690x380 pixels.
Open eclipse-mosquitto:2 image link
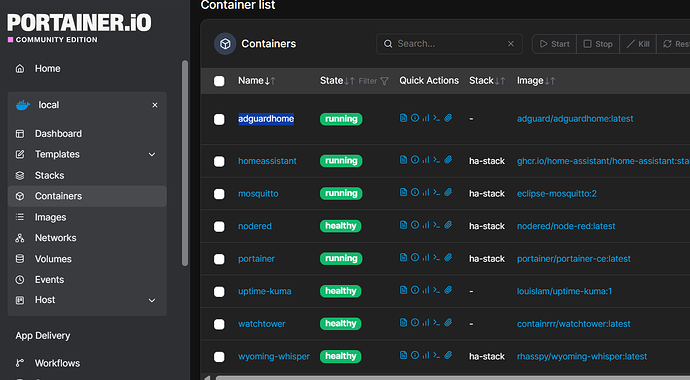pyautogui.click(x=557, y=194)
